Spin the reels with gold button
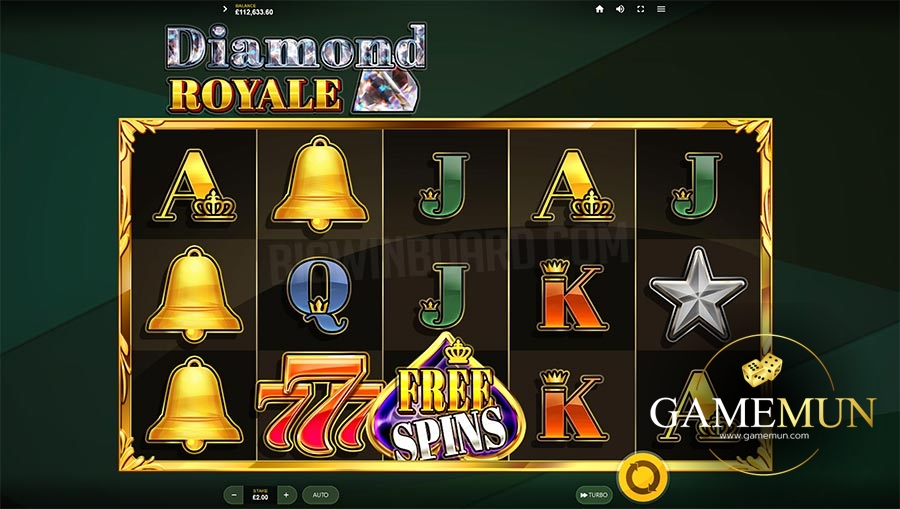 (643, 476)
